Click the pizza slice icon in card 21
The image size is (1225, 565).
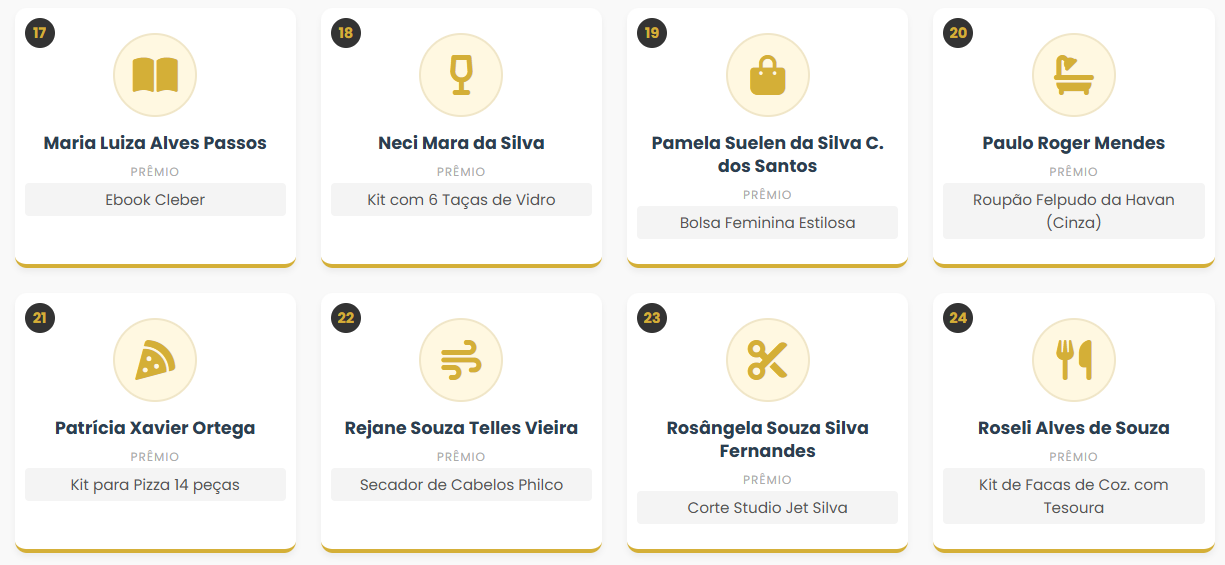tap(155, 360)
